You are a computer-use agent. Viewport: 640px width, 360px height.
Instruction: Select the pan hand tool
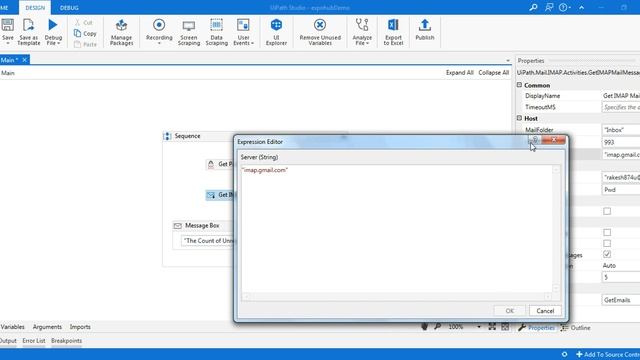tap(424, 327)
